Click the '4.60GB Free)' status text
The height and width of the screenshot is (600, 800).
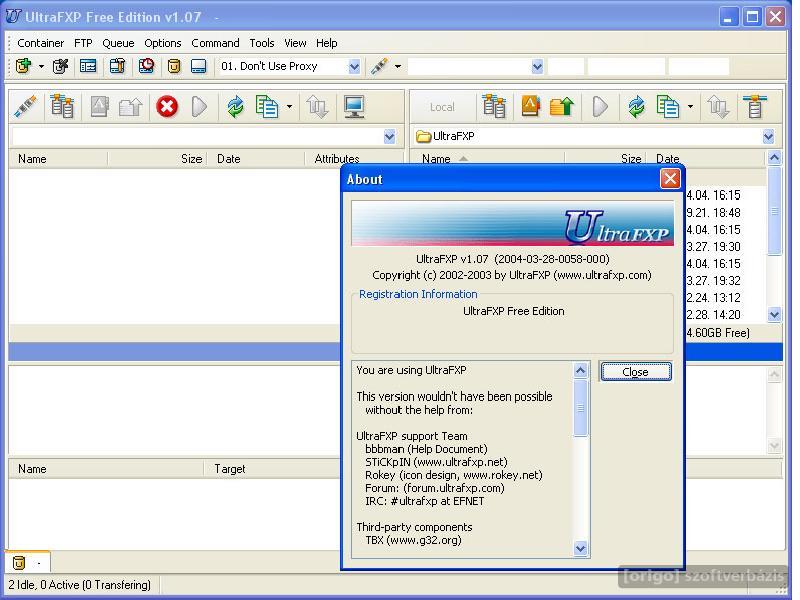tap(718, 333)
